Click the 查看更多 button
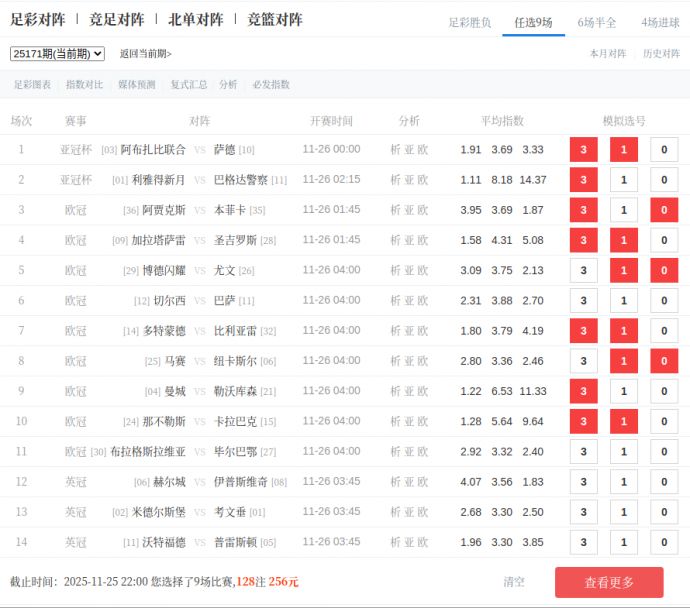 (x=609, y=582)
